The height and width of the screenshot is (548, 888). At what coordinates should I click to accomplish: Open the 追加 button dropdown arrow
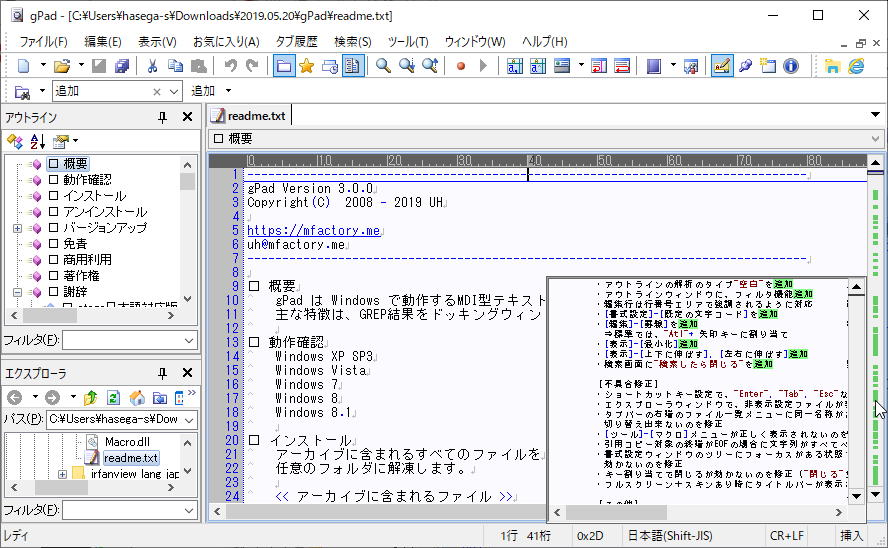click(x=228, y=91)
